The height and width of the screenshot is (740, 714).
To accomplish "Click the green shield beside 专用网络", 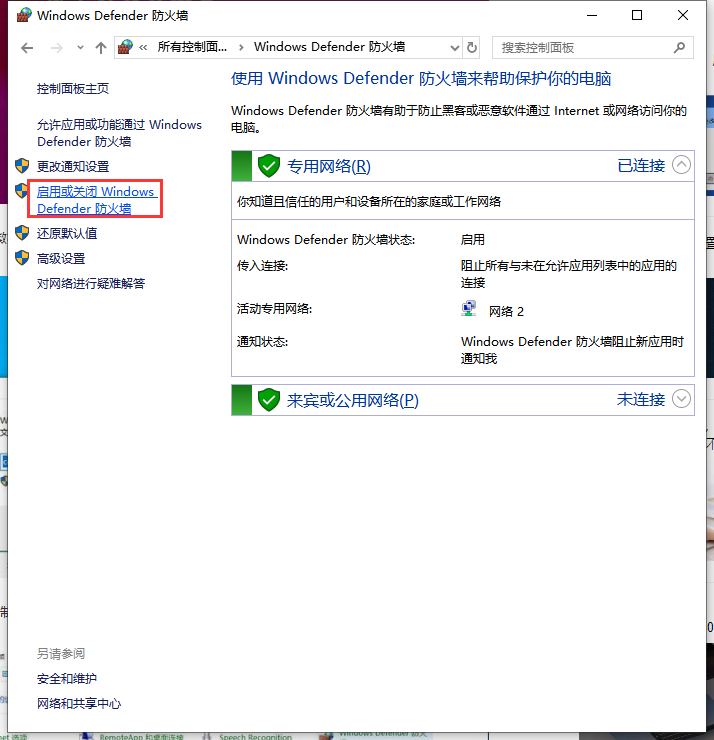I will click(268, 166).
